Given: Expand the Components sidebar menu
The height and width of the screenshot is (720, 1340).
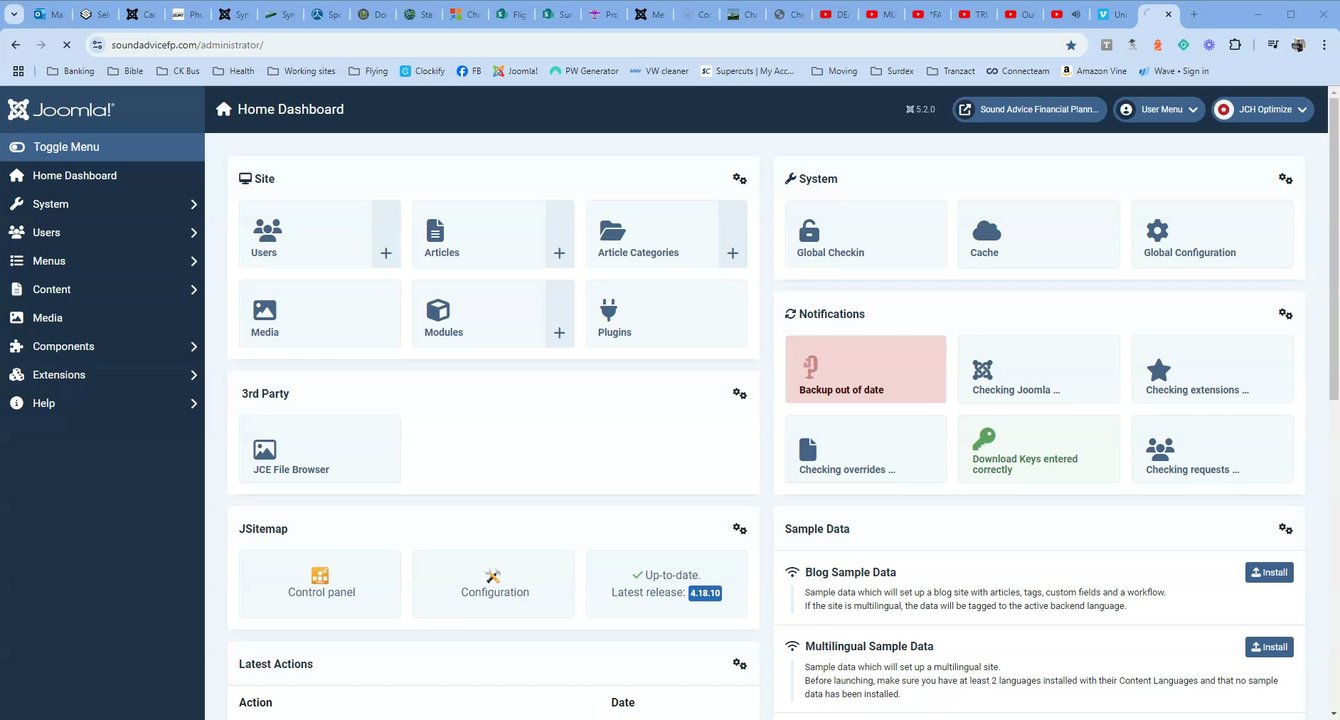Looking at the screenshot, I should [x=102, y=346].
